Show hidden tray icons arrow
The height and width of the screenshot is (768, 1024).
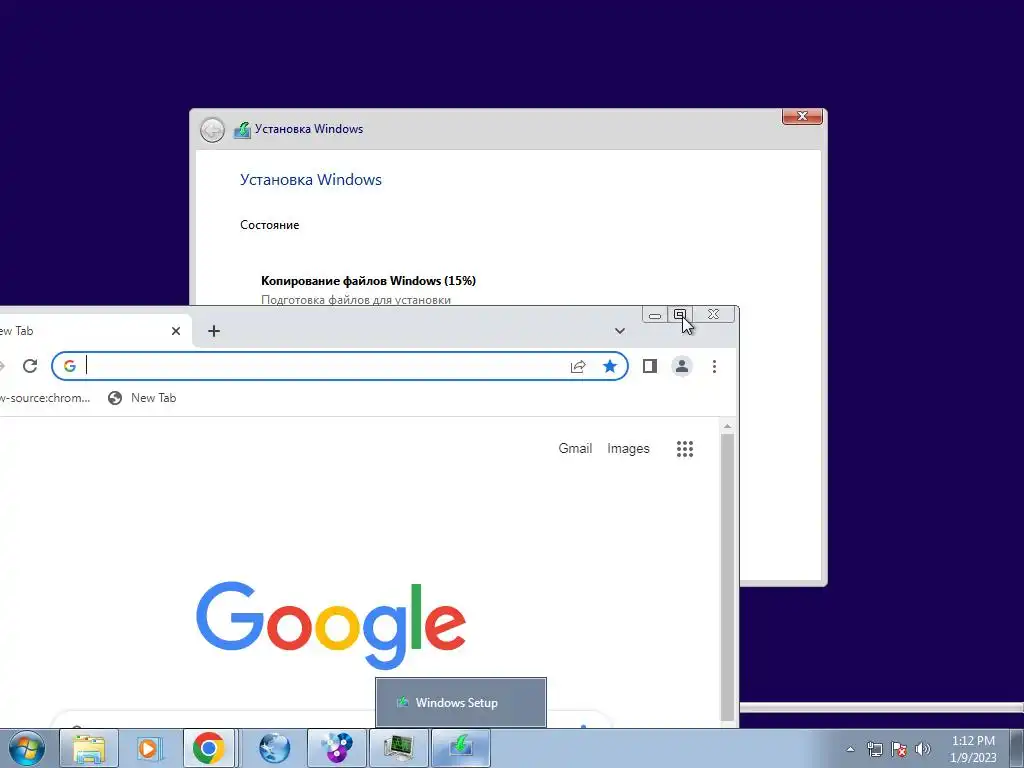(x=850, y=749)
